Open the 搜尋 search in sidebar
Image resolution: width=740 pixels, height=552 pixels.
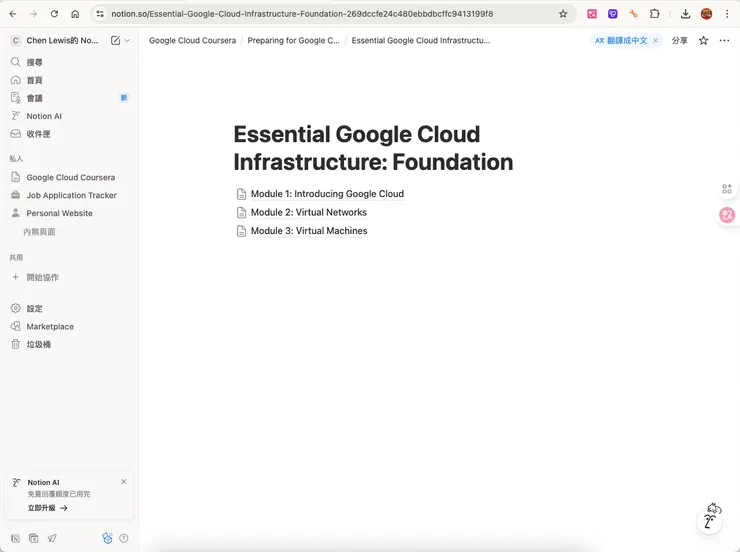tap(35, 62)
